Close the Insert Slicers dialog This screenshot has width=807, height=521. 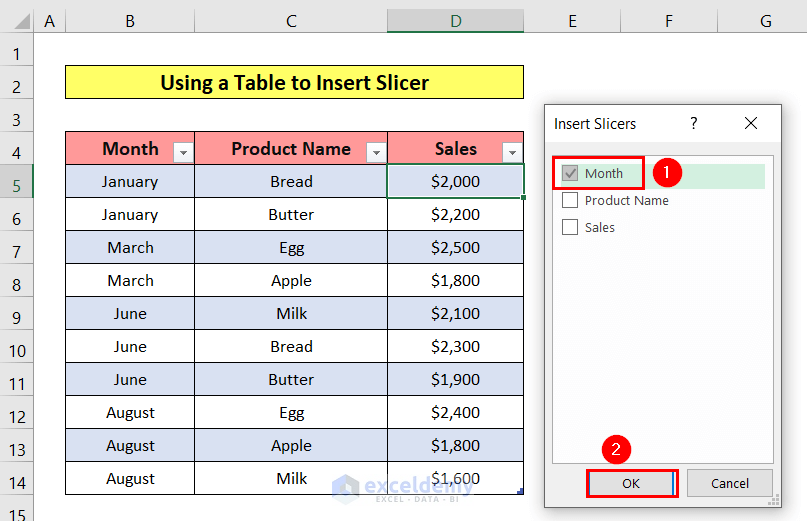tap(751, 124)
